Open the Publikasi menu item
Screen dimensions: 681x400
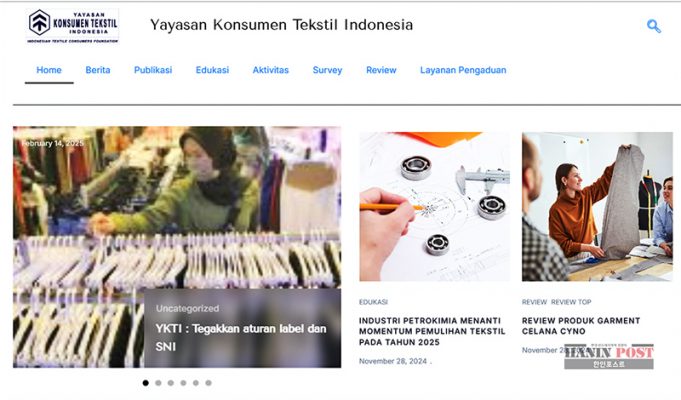pos(153,70)
